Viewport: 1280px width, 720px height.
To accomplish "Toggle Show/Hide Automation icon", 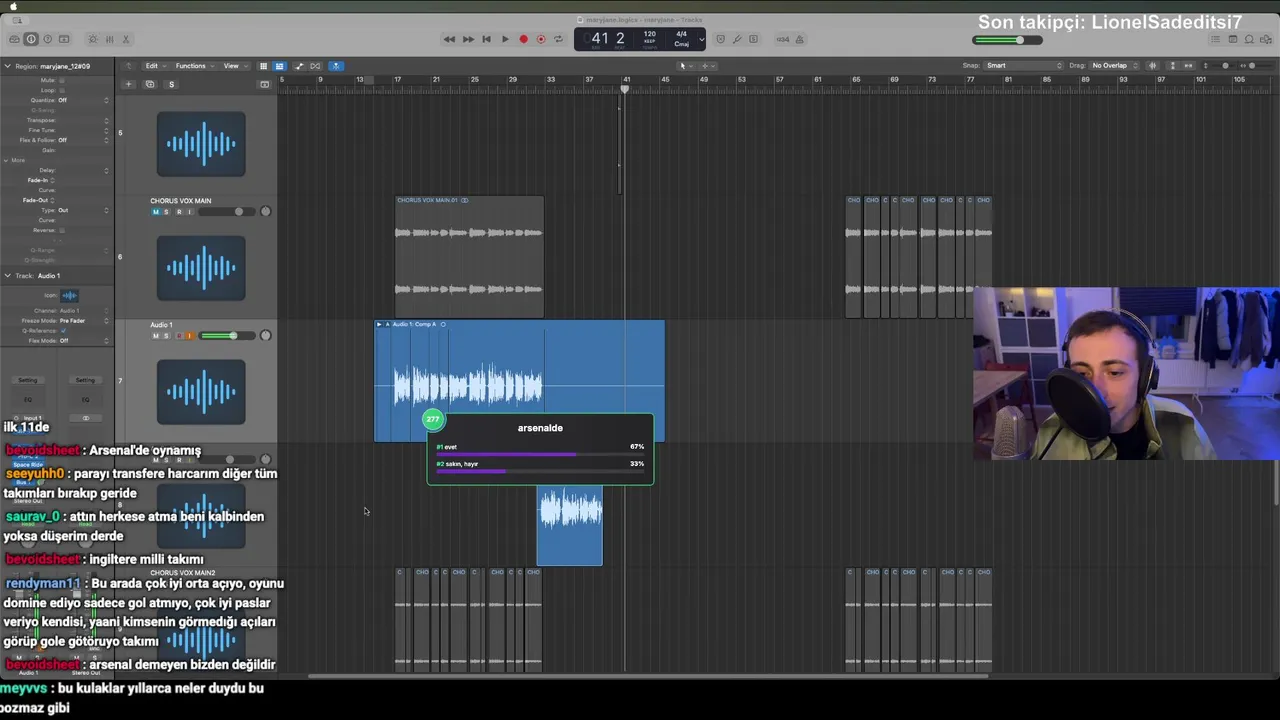I will coord(299,66).
